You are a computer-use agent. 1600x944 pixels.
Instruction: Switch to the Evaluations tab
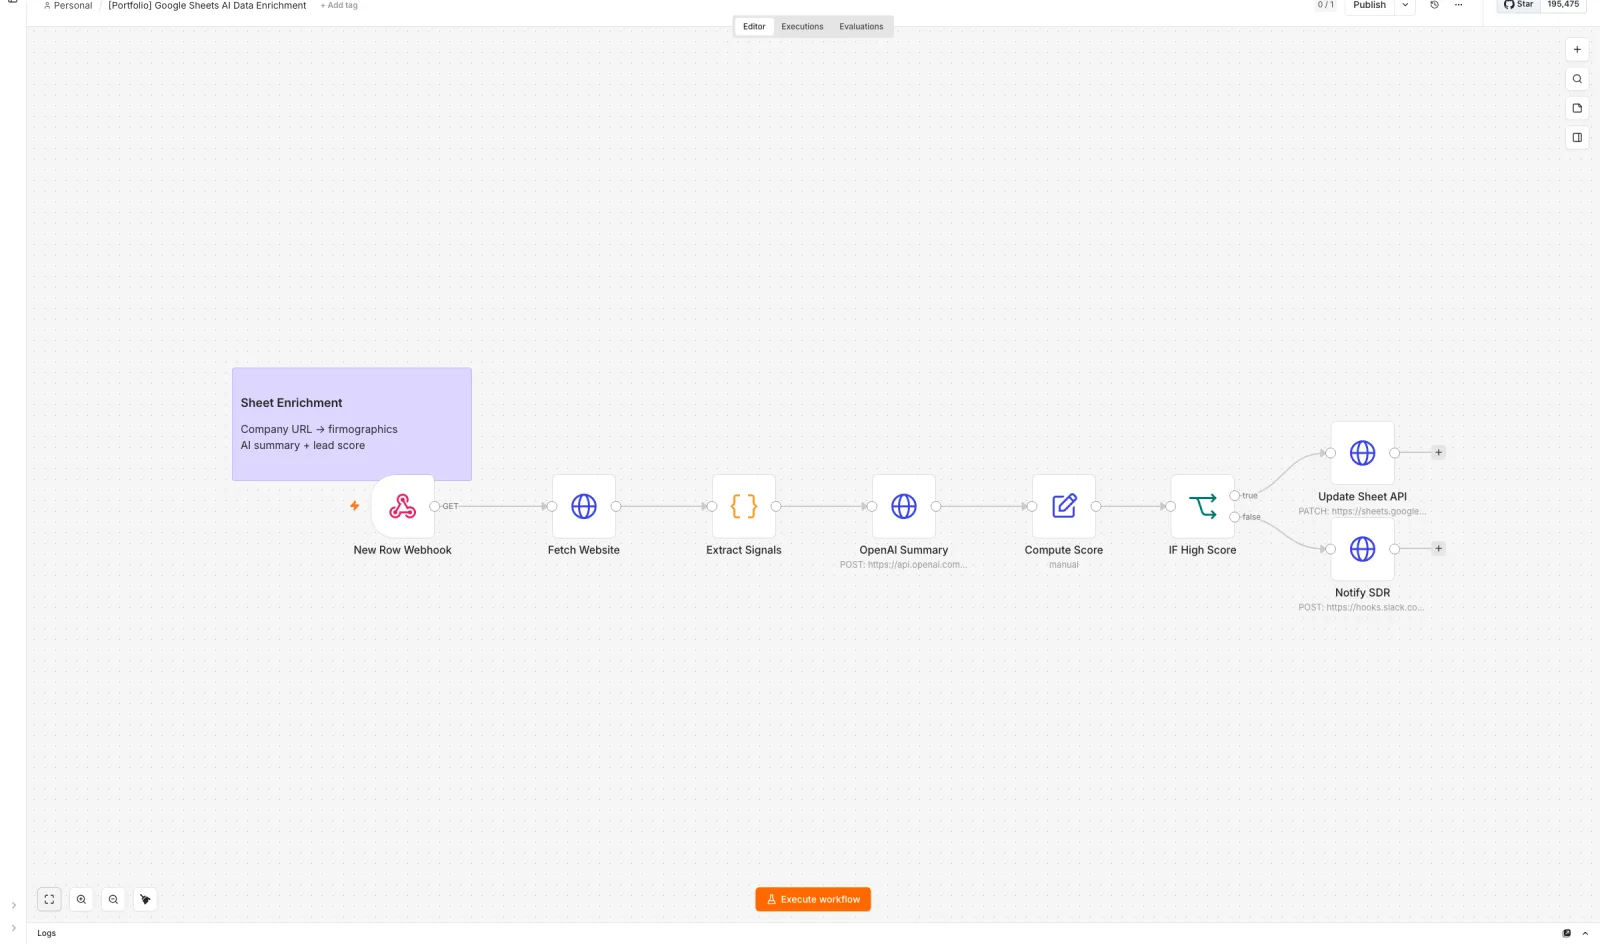861,27
